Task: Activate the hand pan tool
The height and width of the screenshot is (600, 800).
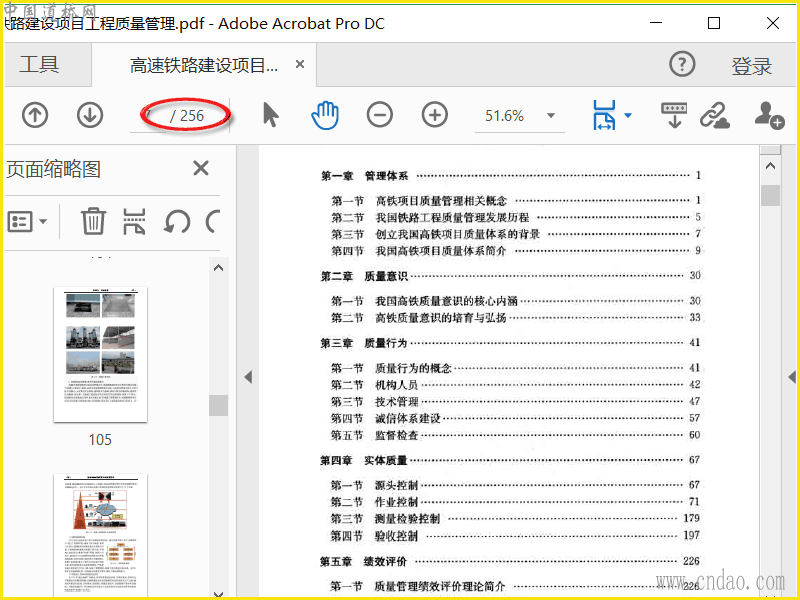Action: [x=325, y=115]
